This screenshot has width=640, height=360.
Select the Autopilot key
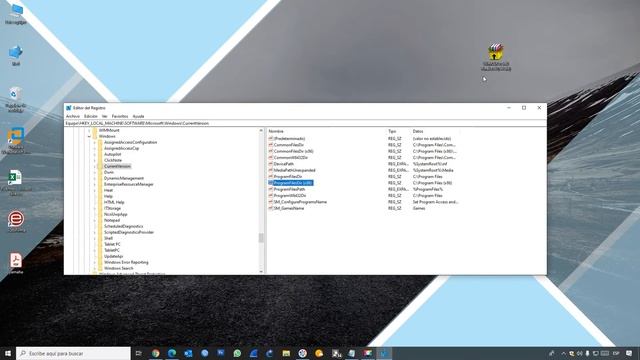click(x=112, y=154)
